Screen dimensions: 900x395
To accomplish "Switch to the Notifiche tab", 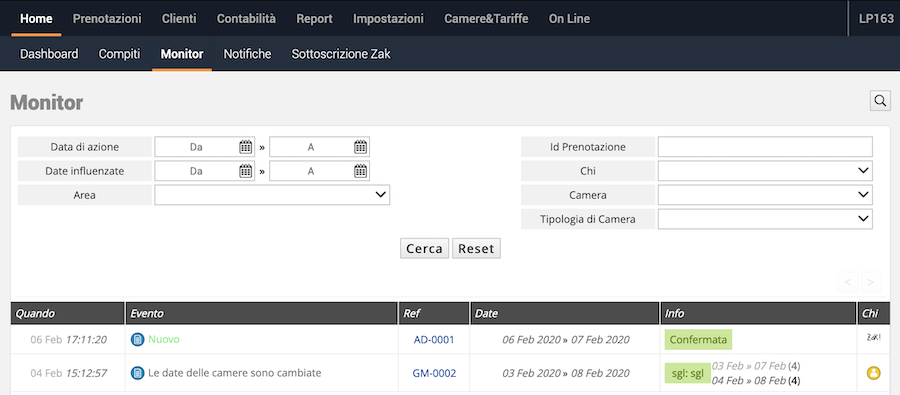I will 247,55.
